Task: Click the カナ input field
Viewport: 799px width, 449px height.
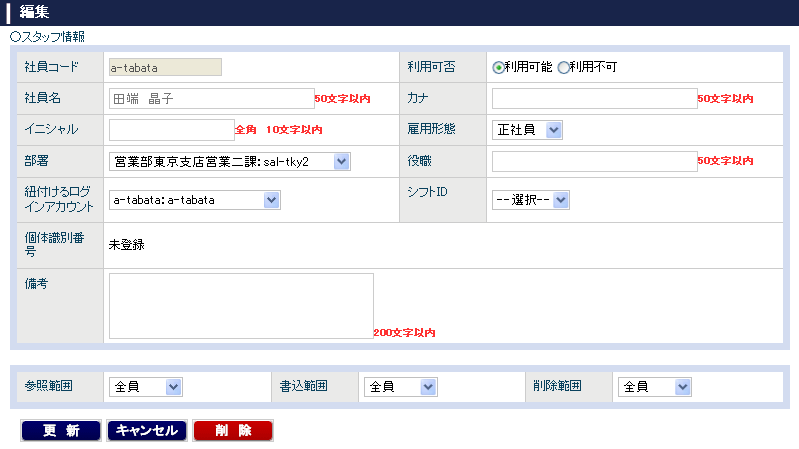Action: click(595, 98)
